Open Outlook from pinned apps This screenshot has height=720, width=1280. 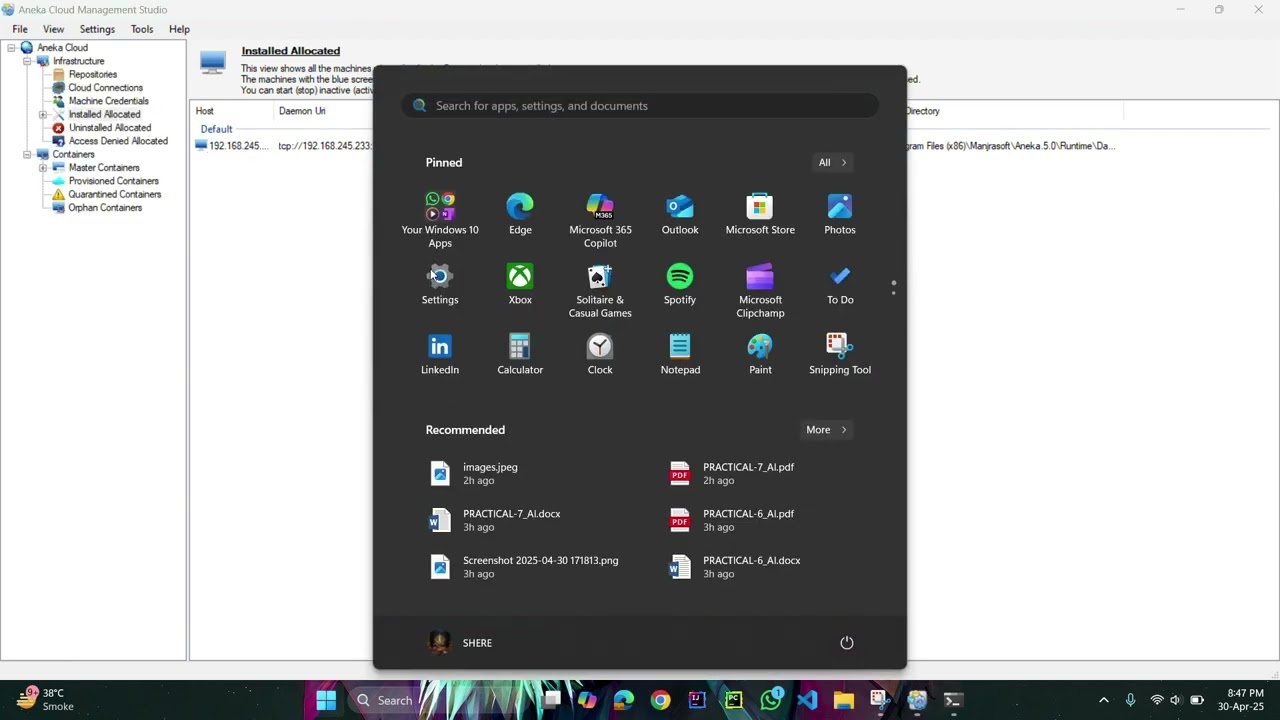click(680, 214)
